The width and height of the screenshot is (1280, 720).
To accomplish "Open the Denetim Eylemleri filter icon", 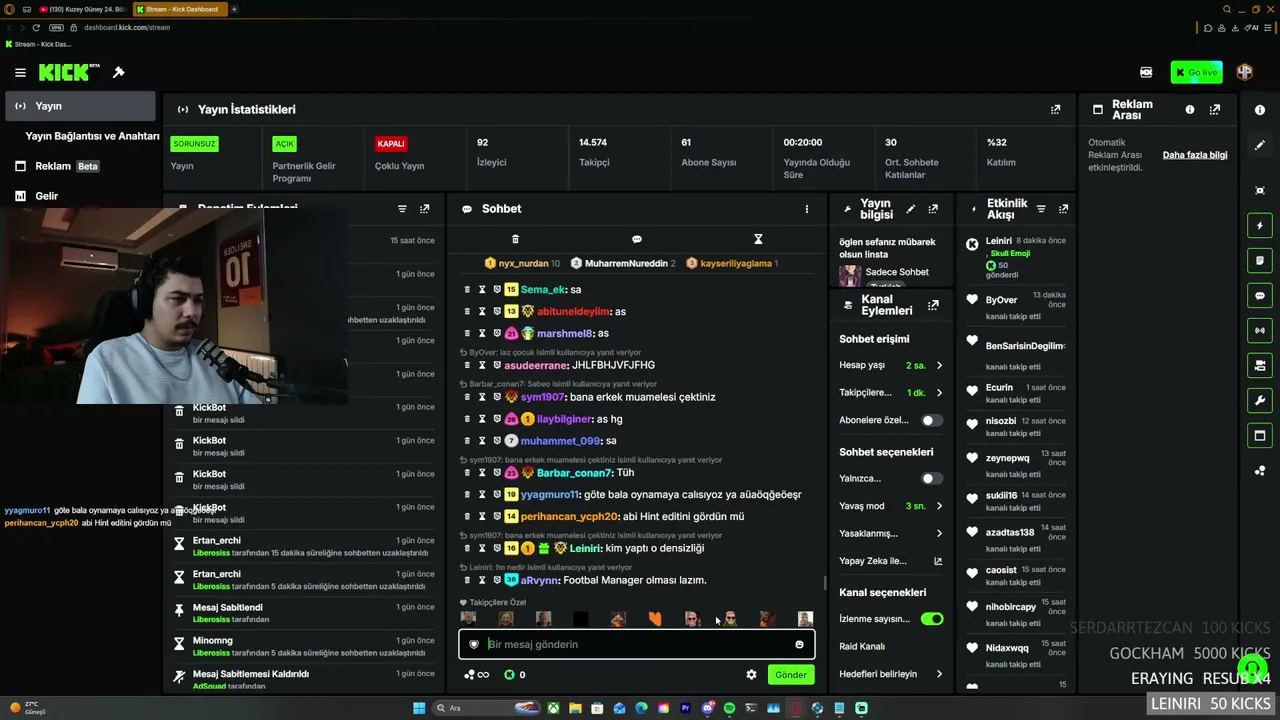I will tap(402, 209).
